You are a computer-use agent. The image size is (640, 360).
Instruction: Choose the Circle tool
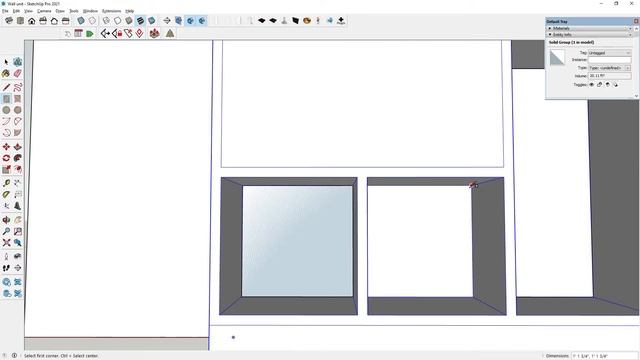click(x=6, y=110)
